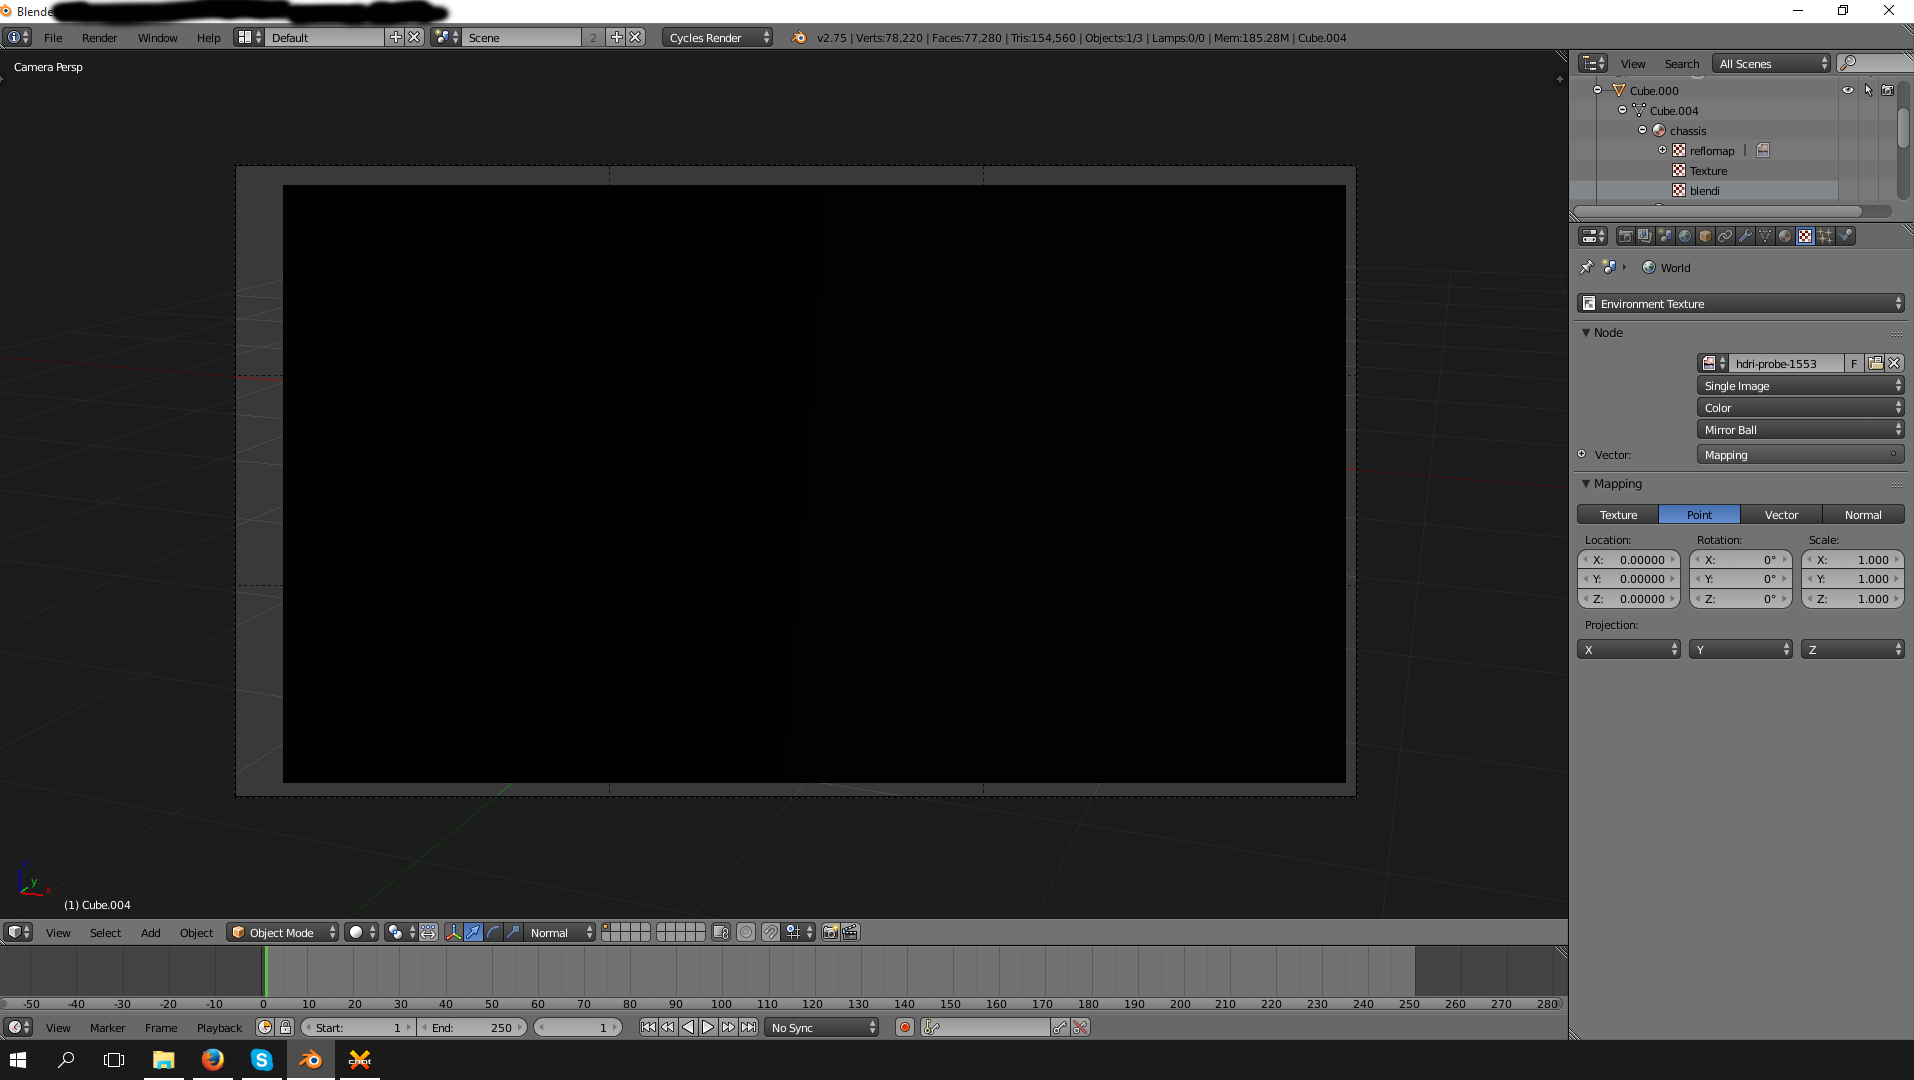The width and height of the screenshot is (1914, 1080).
Task: Click the Mapping vector link button
Action: pyautogui.click(x=1800, y=454)
